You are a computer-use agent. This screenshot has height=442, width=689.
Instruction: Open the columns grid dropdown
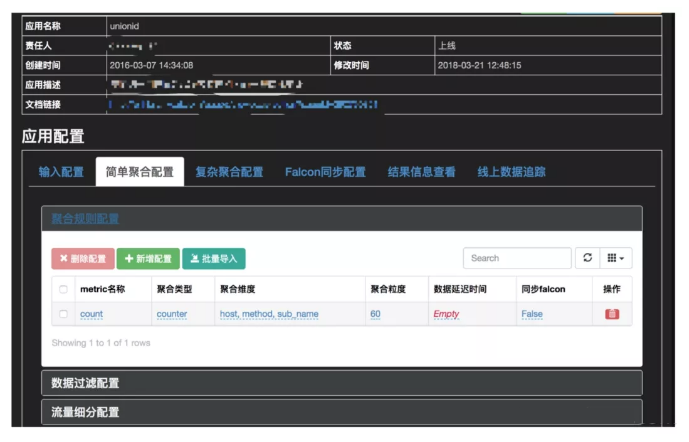(x=617, y=258)
